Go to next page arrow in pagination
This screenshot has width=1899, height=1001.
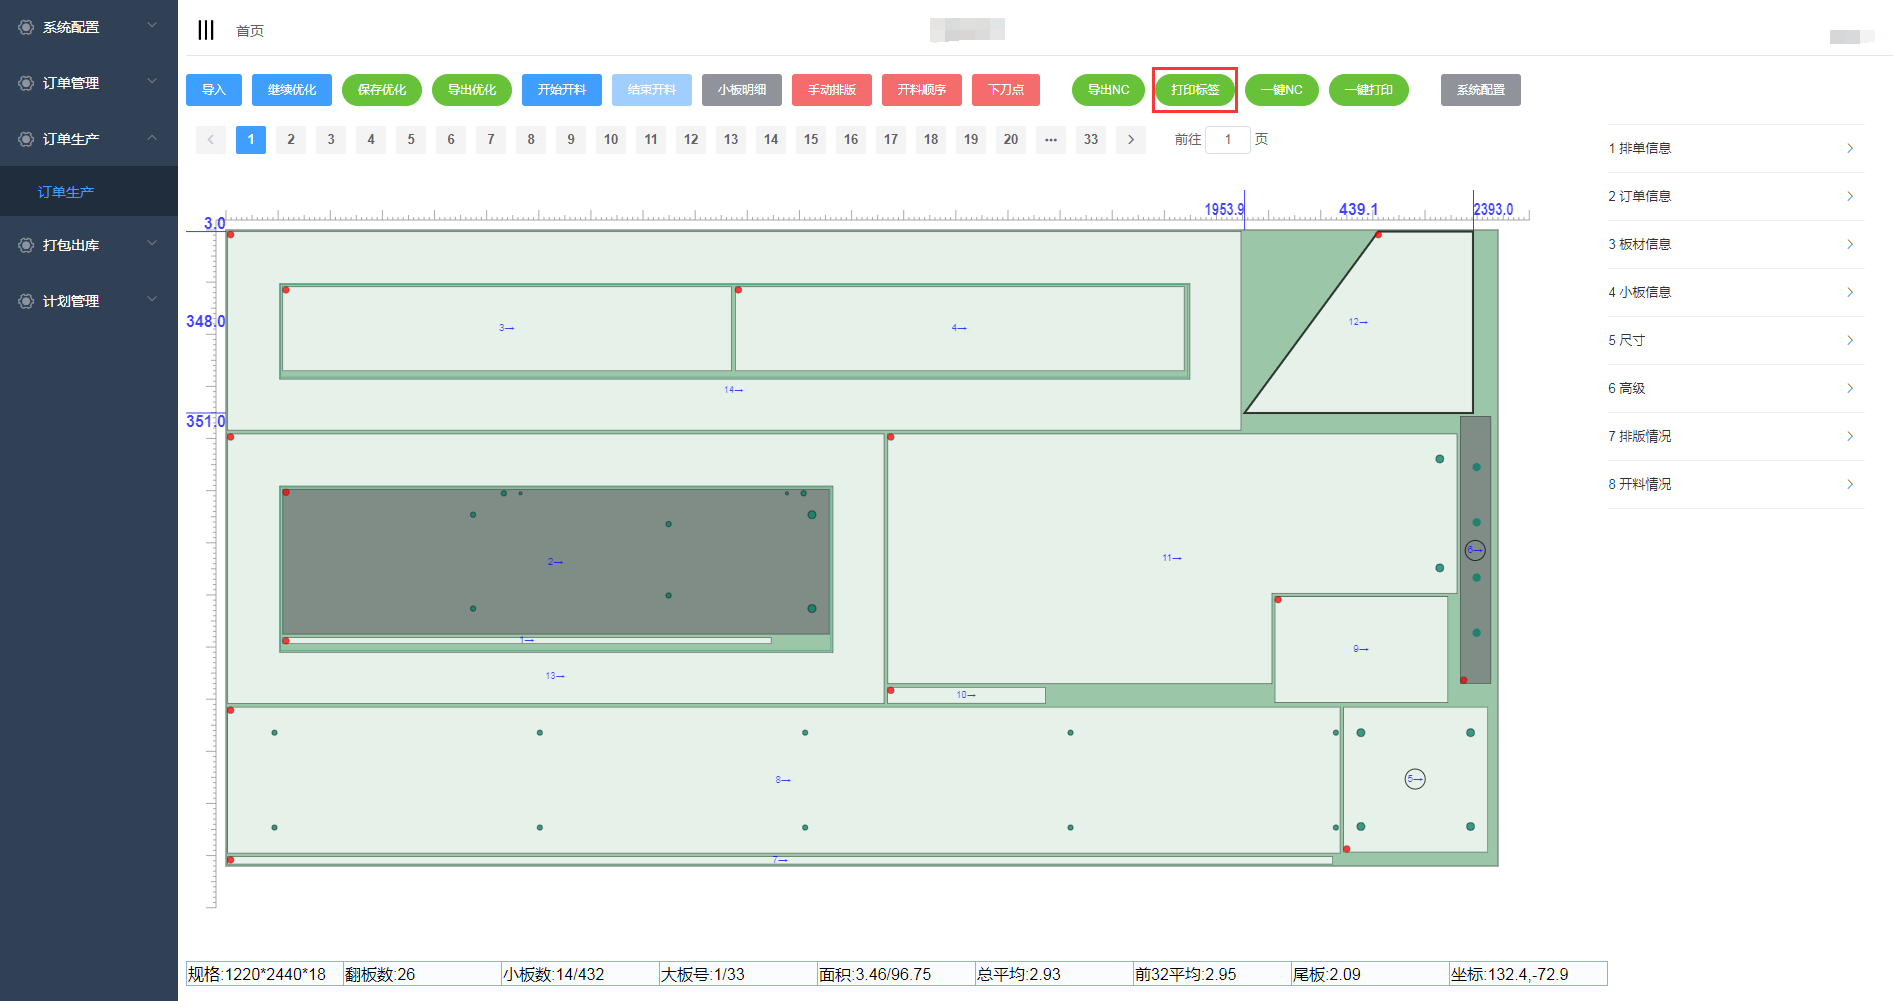1131,140
